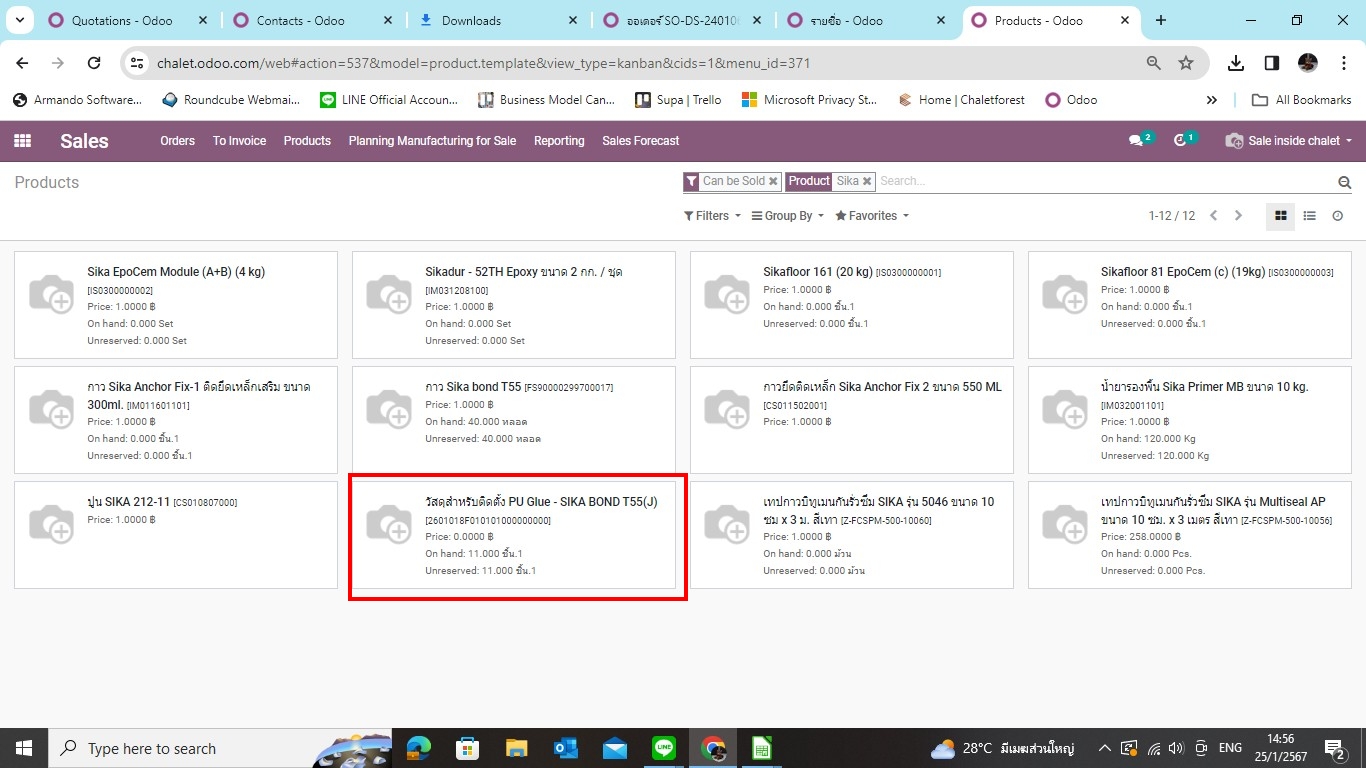Switch to kanban view
This screenshot has height=768, width=1366.
(1280, 216)
